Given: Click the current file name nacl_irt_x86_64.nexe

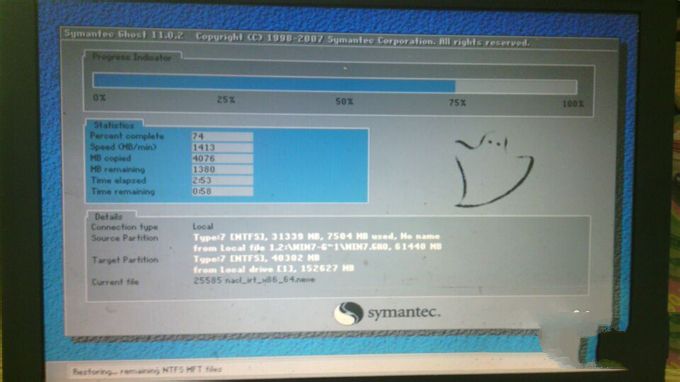Looking at the screenshot, I should [270, 280].
